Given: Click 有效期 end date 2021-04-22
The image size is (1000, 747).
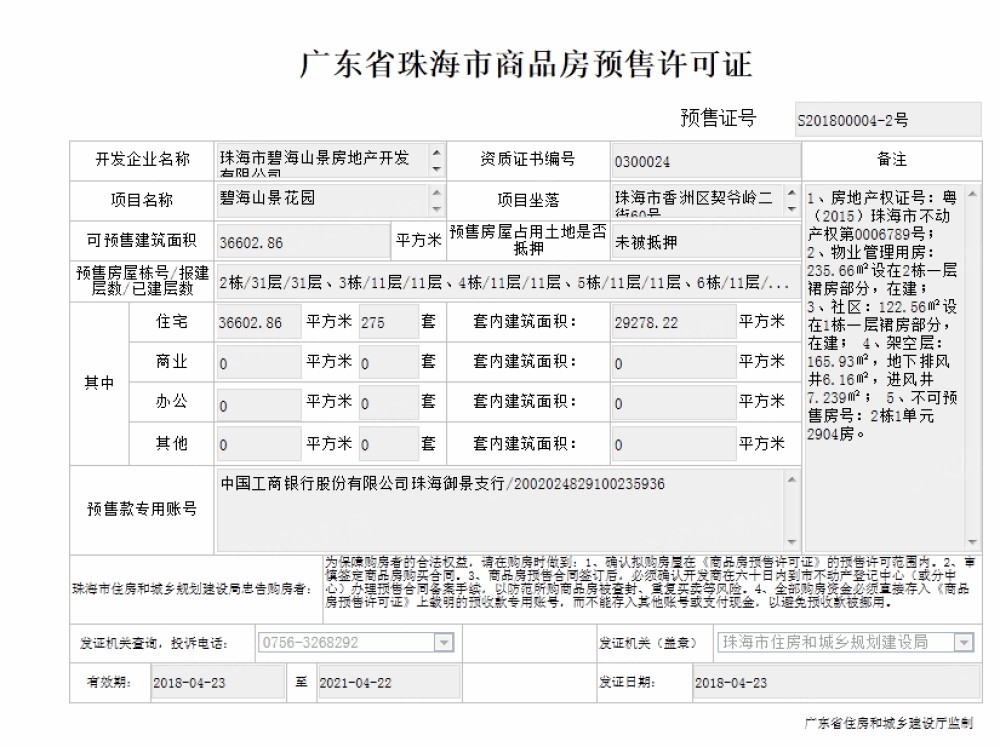Looking at the screenshot, I should point(388,683).
